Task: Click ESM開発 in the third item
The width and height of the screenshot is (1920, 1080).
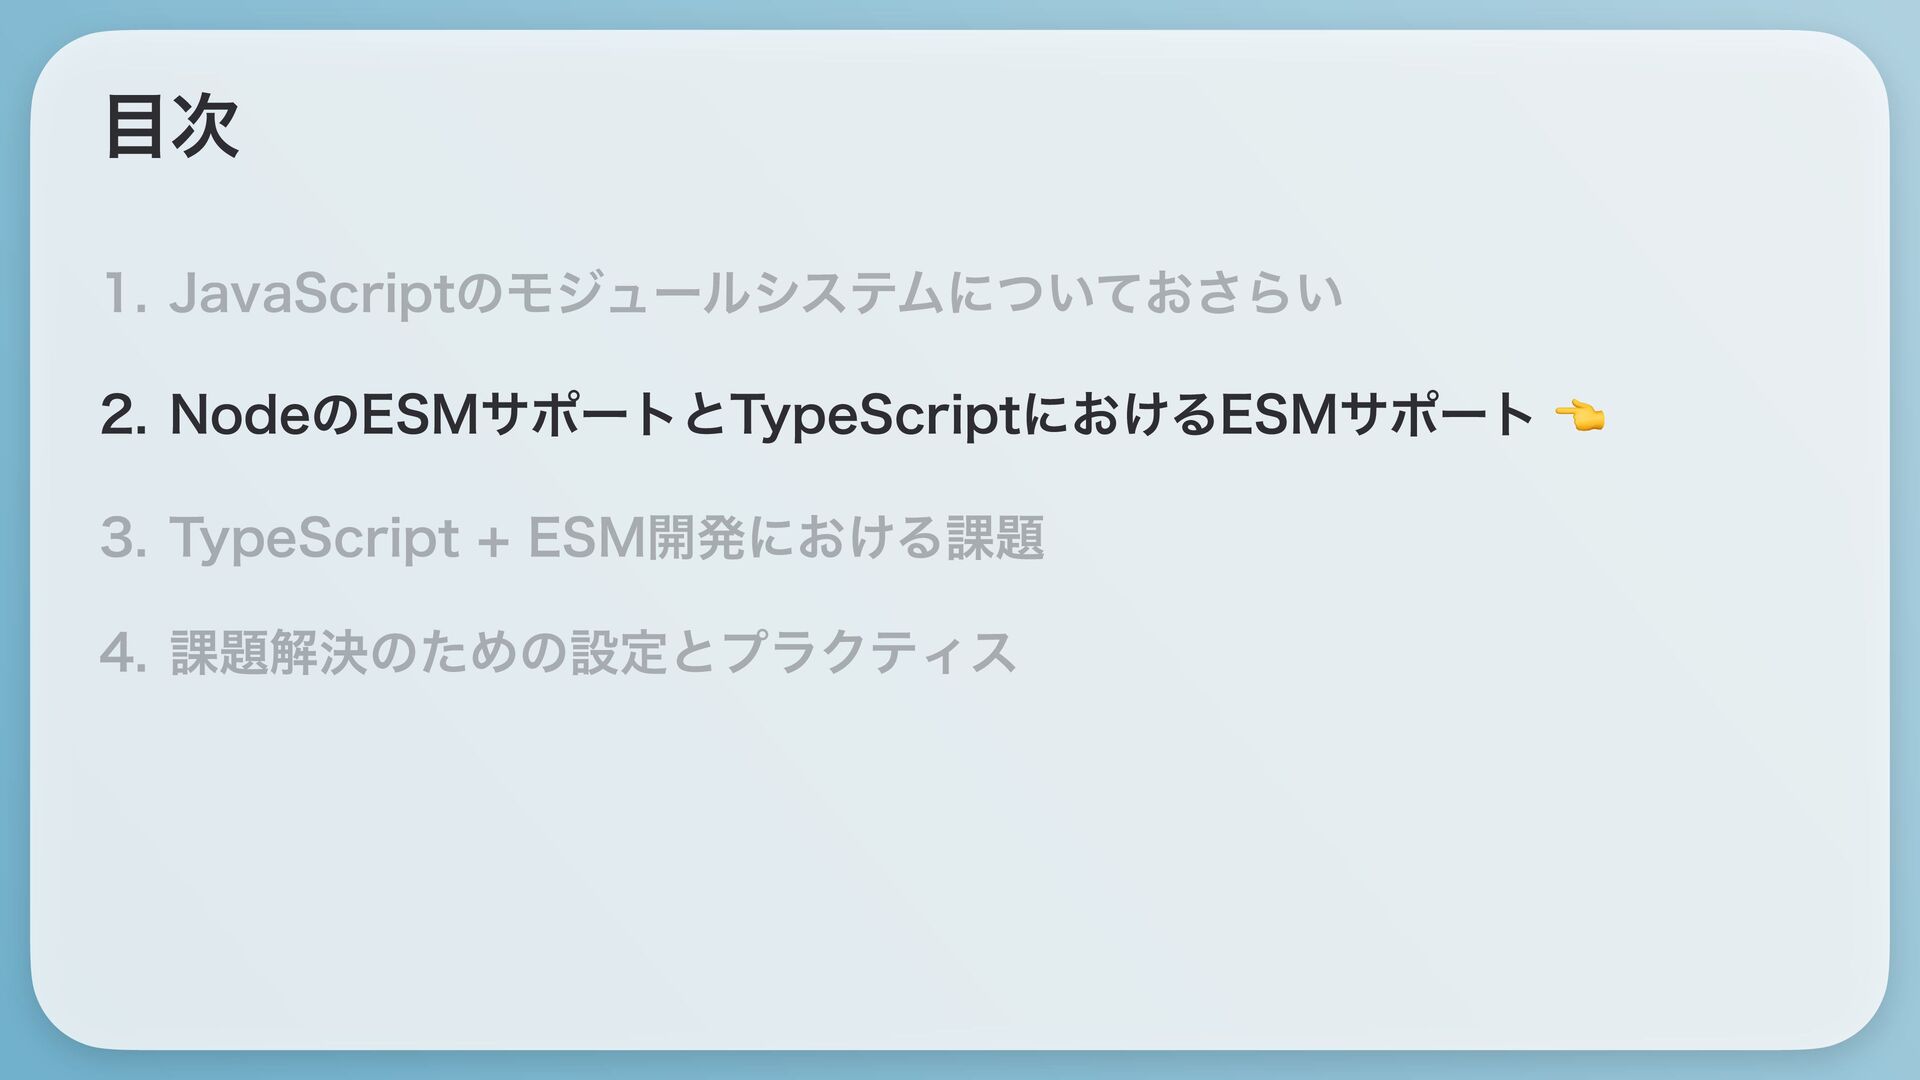Action: click(x=637, y=538)
